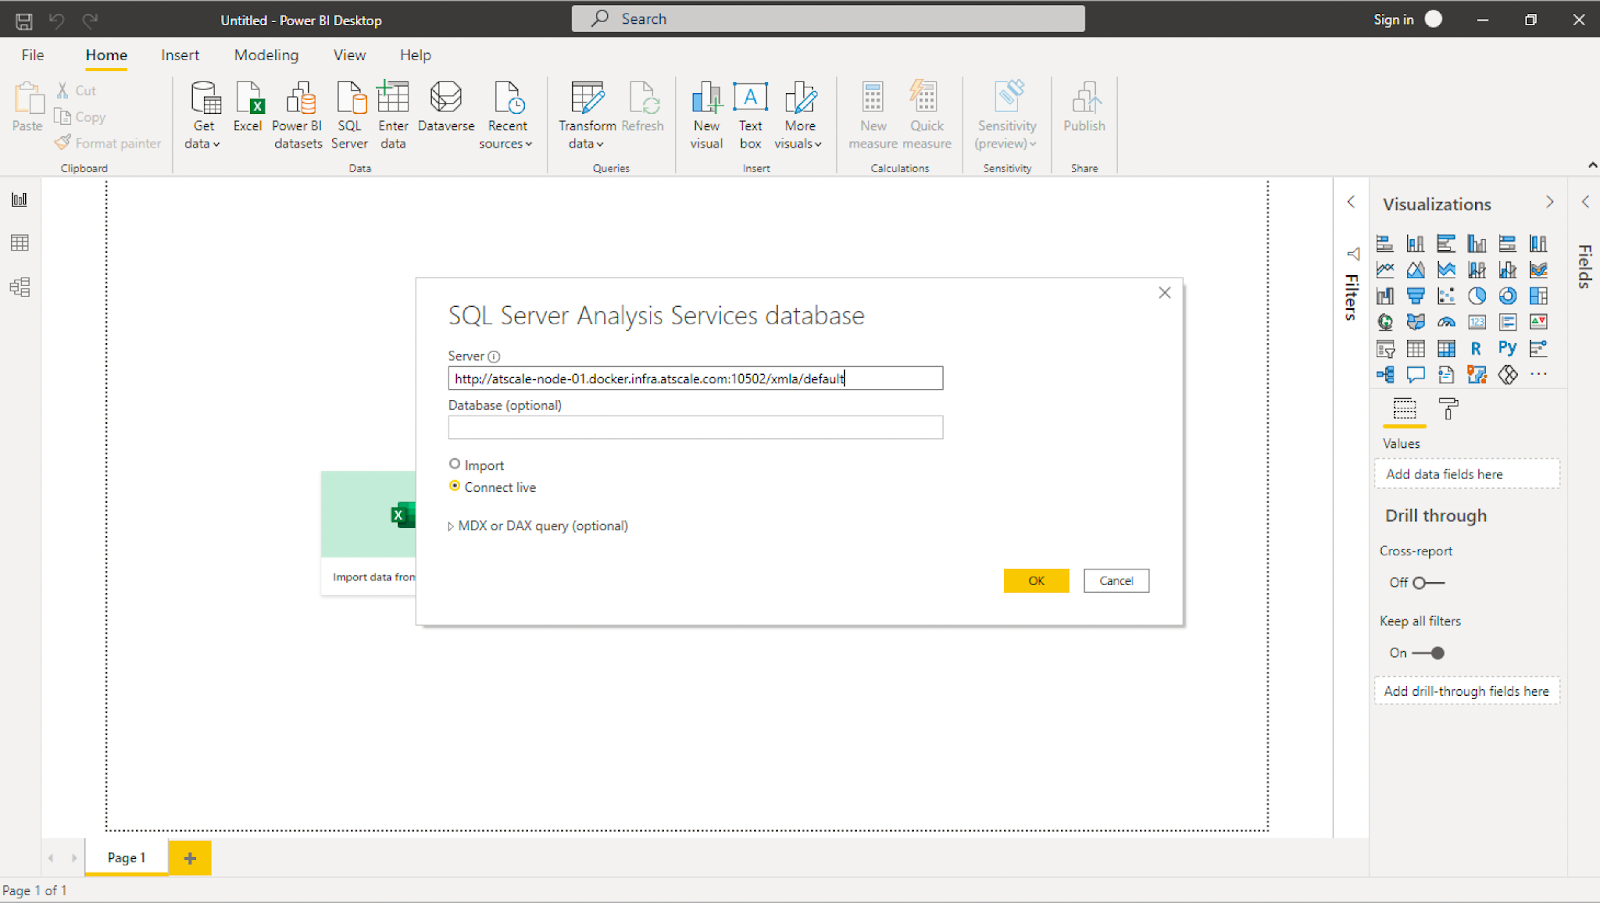Select the Q&A speech bubble visual
Viewport: 1600px width, 903px height.
point(1416,375)
